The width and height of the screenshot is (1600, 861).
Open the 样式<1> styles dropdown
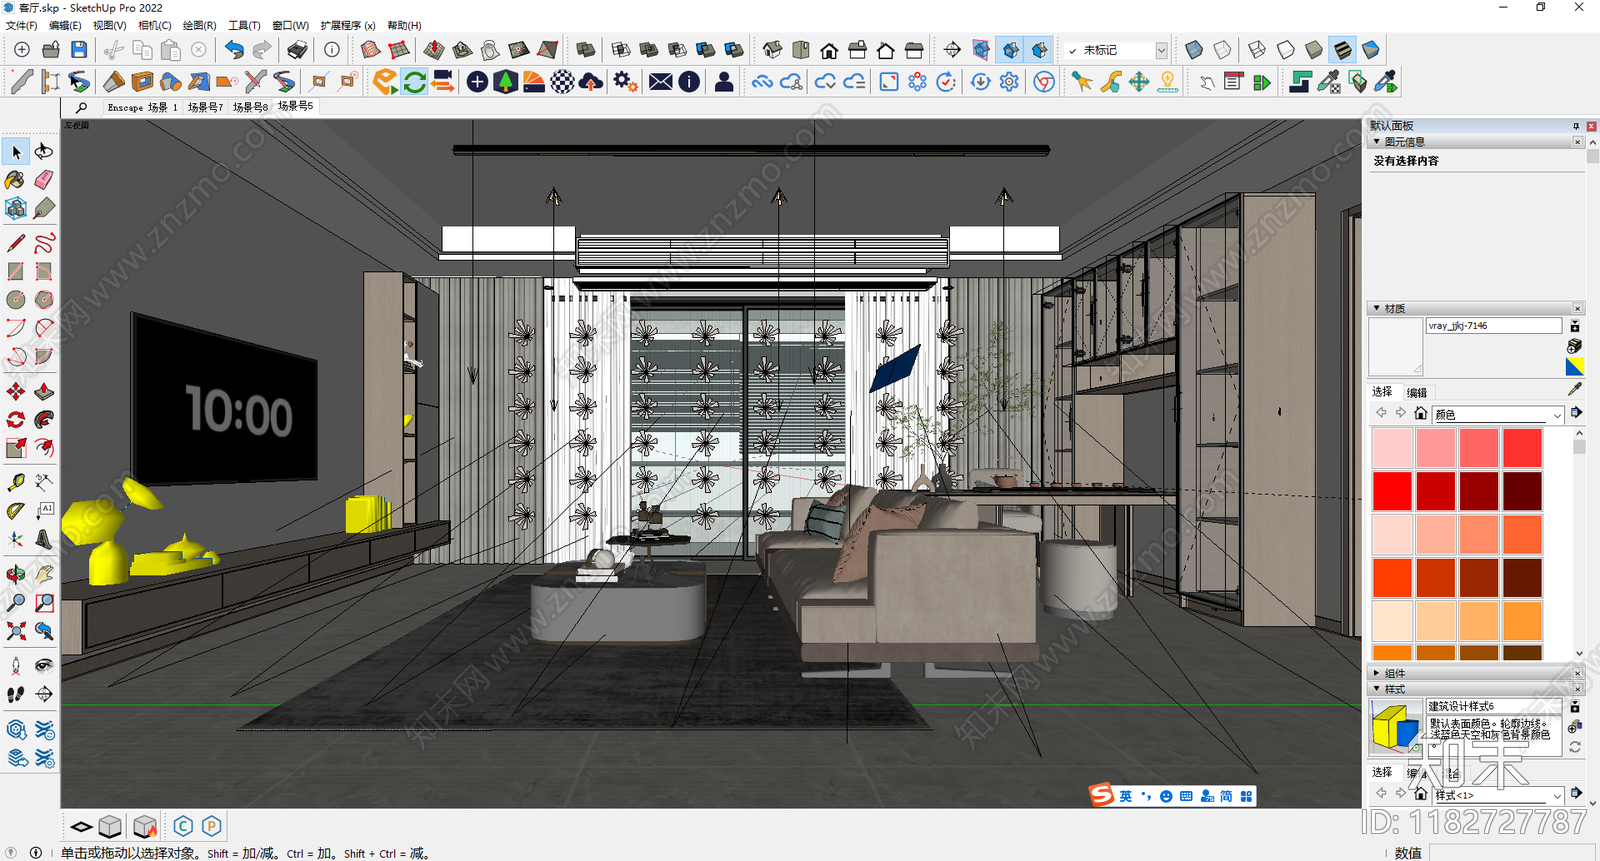(x=1498, y=795)
